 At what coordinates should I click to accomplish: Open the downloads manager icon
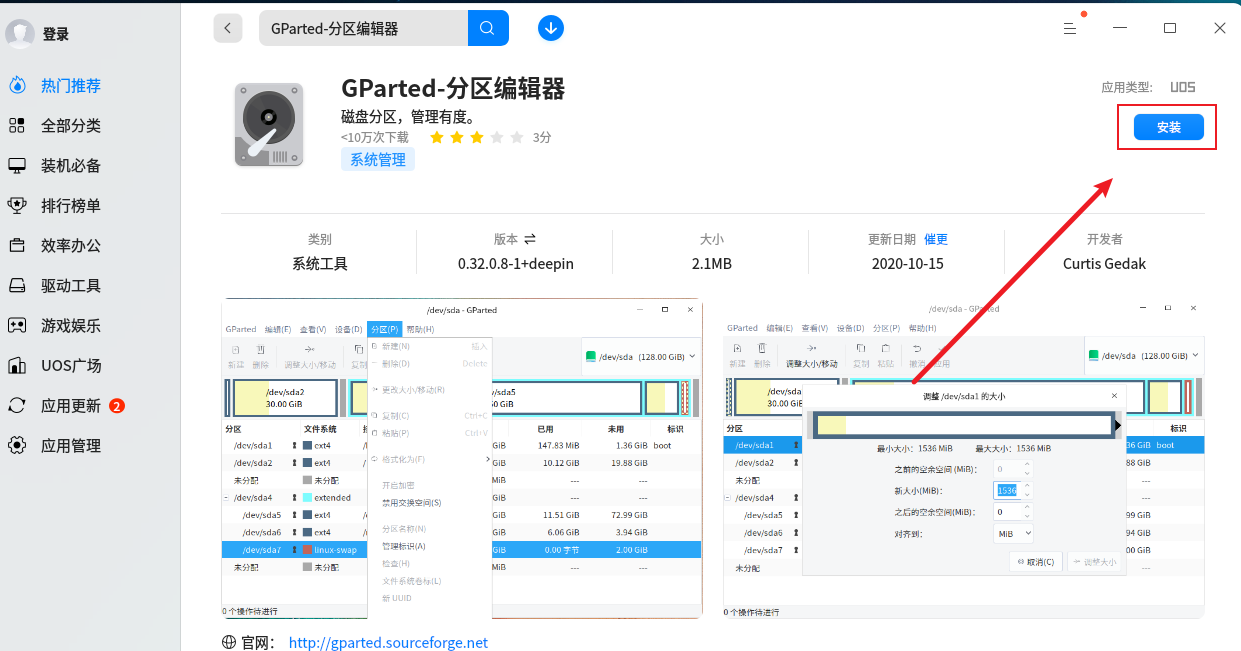550,28
